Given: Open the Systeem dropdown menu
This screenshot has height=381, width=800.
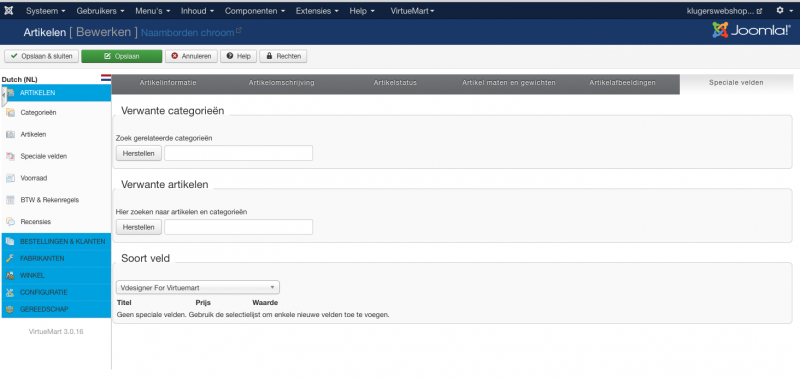Looking at the screenshot, I should click(46, 11).
